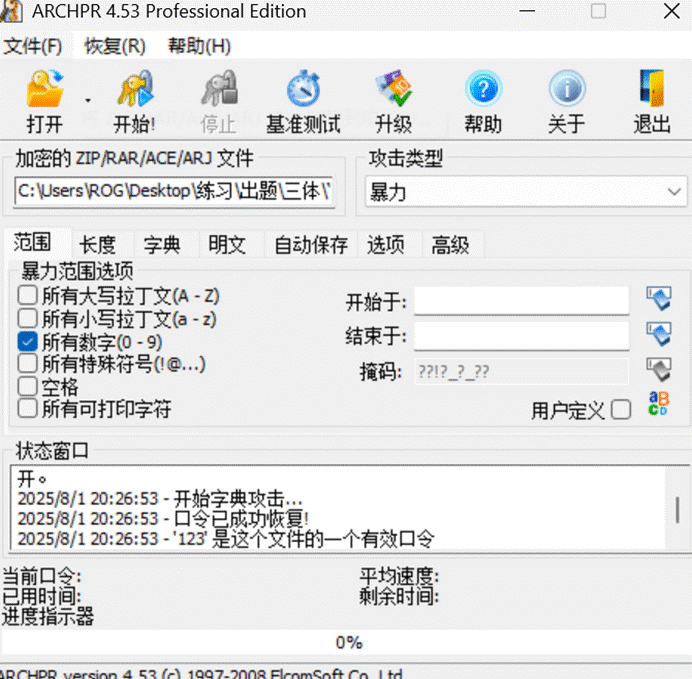Minimize the ARCHPR window
Image resolution: width=692 pixels, height=679 pixels.
click(x=527, y=11)
